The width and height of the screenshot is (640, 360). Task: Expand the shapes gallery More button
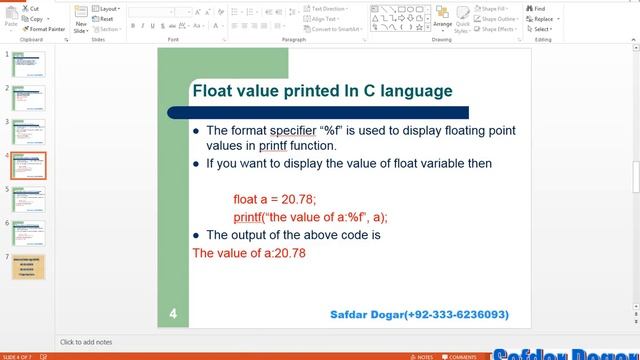(x=427, y=27)
